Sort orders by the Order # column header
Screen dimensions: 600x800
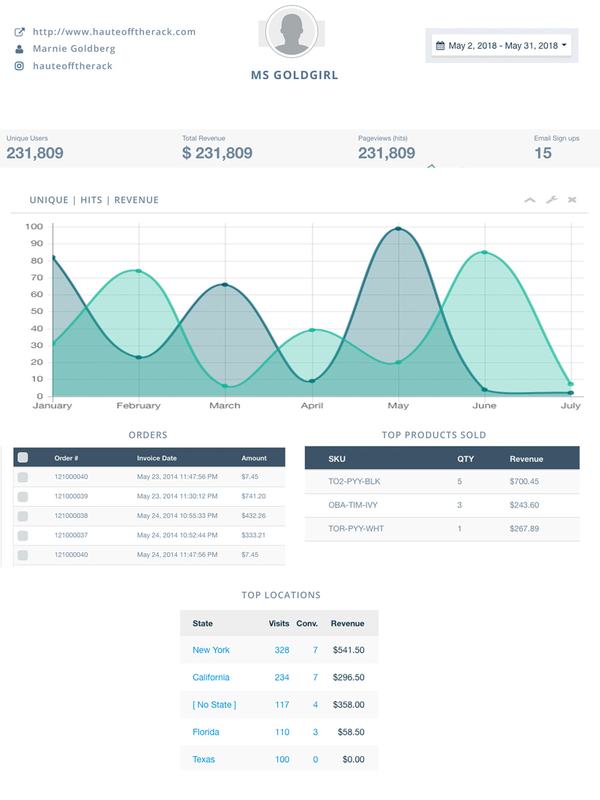coord(66,458)
